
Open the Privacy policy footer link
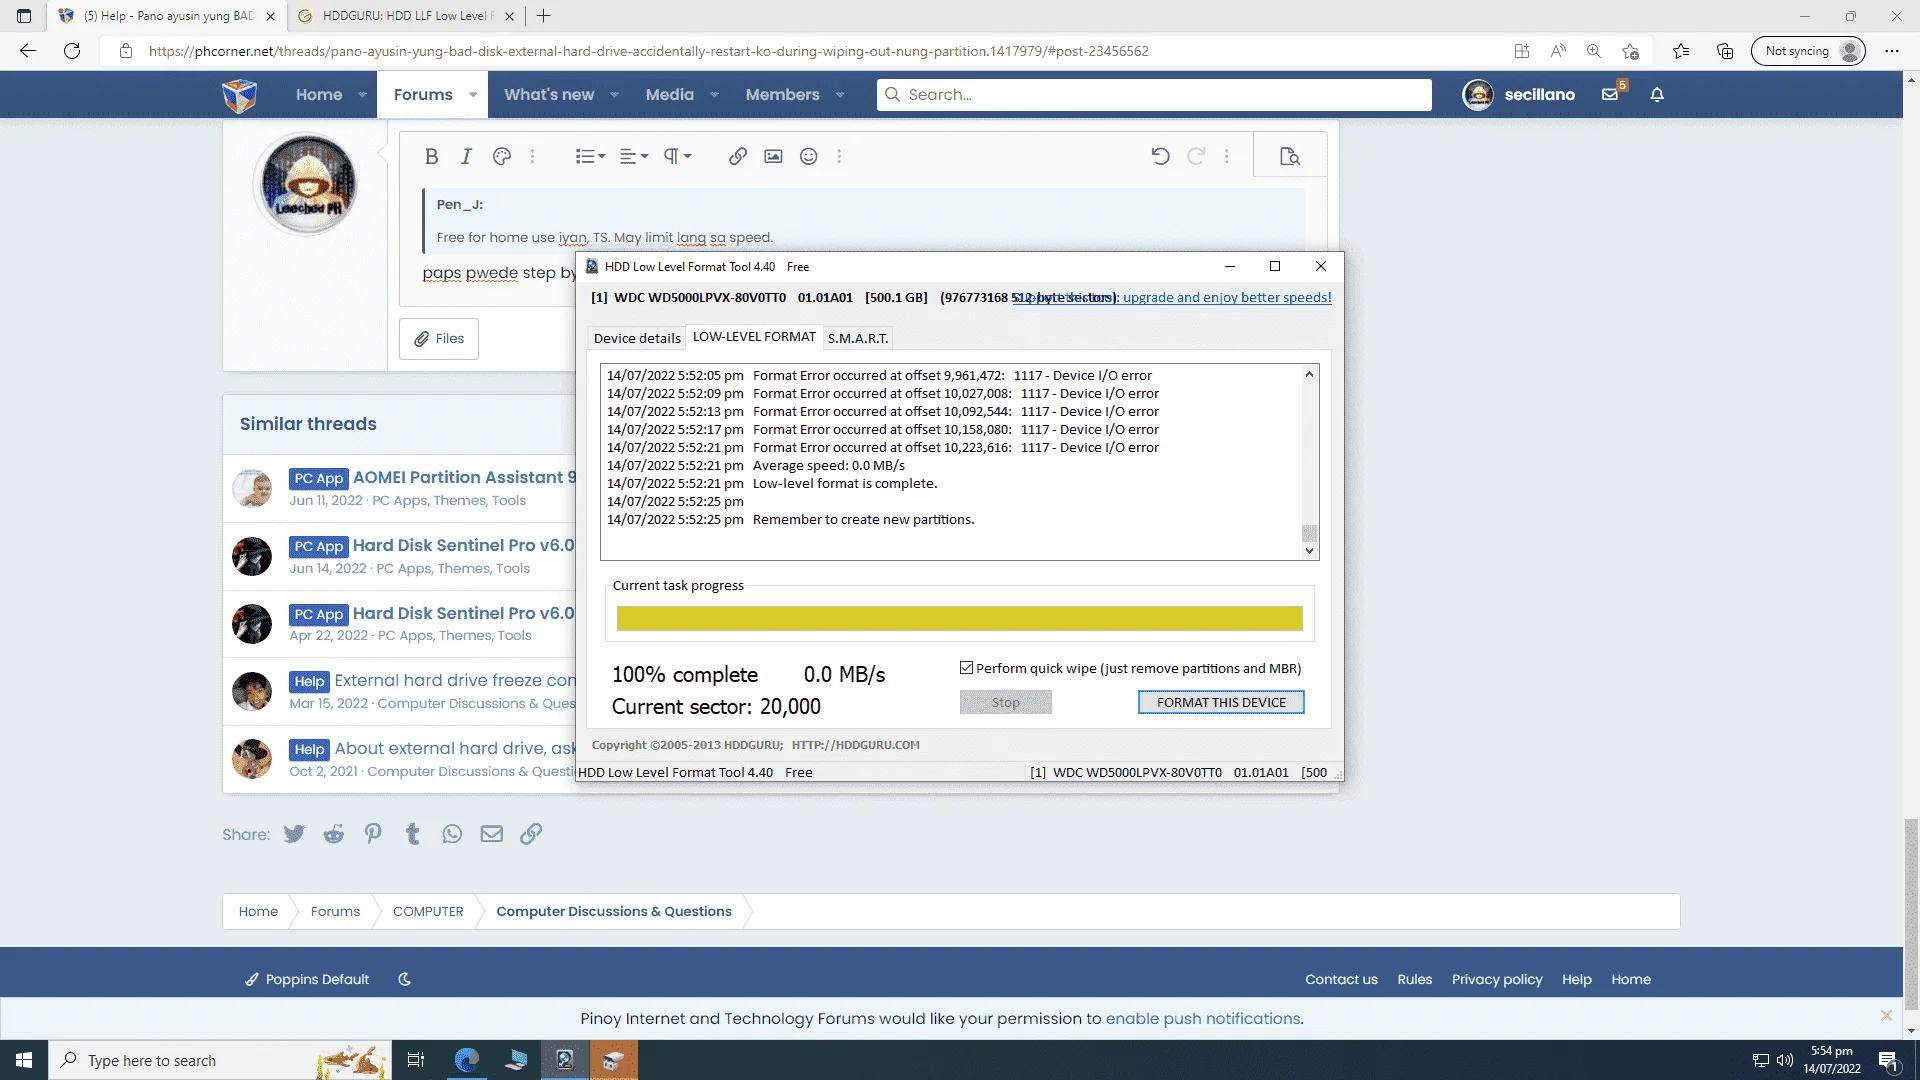pyautogui.click(x=1497, y=980)
